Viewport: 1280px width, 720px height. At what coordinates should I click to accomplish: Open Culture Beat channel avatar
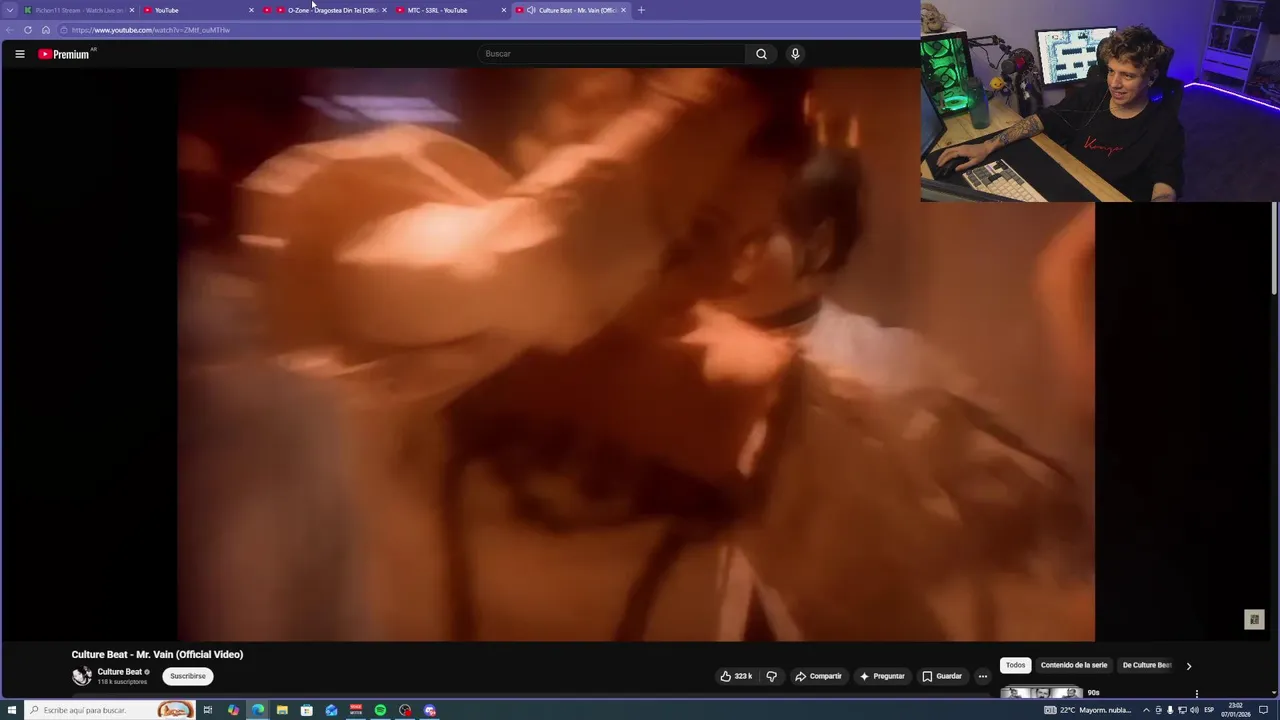(x=81, y=676)
